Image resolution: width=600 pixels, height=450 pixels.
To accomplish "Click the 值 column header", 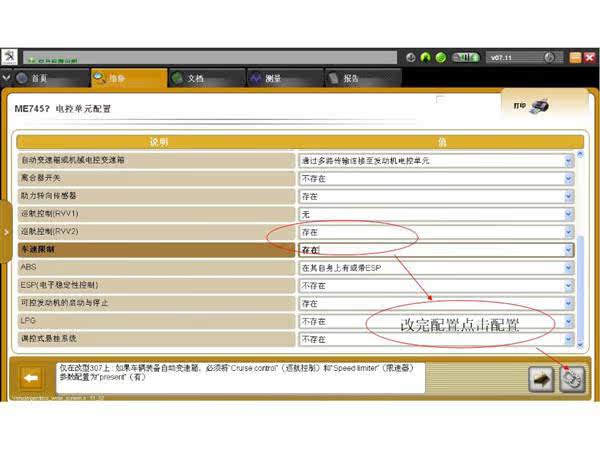I will pos(442,142).
